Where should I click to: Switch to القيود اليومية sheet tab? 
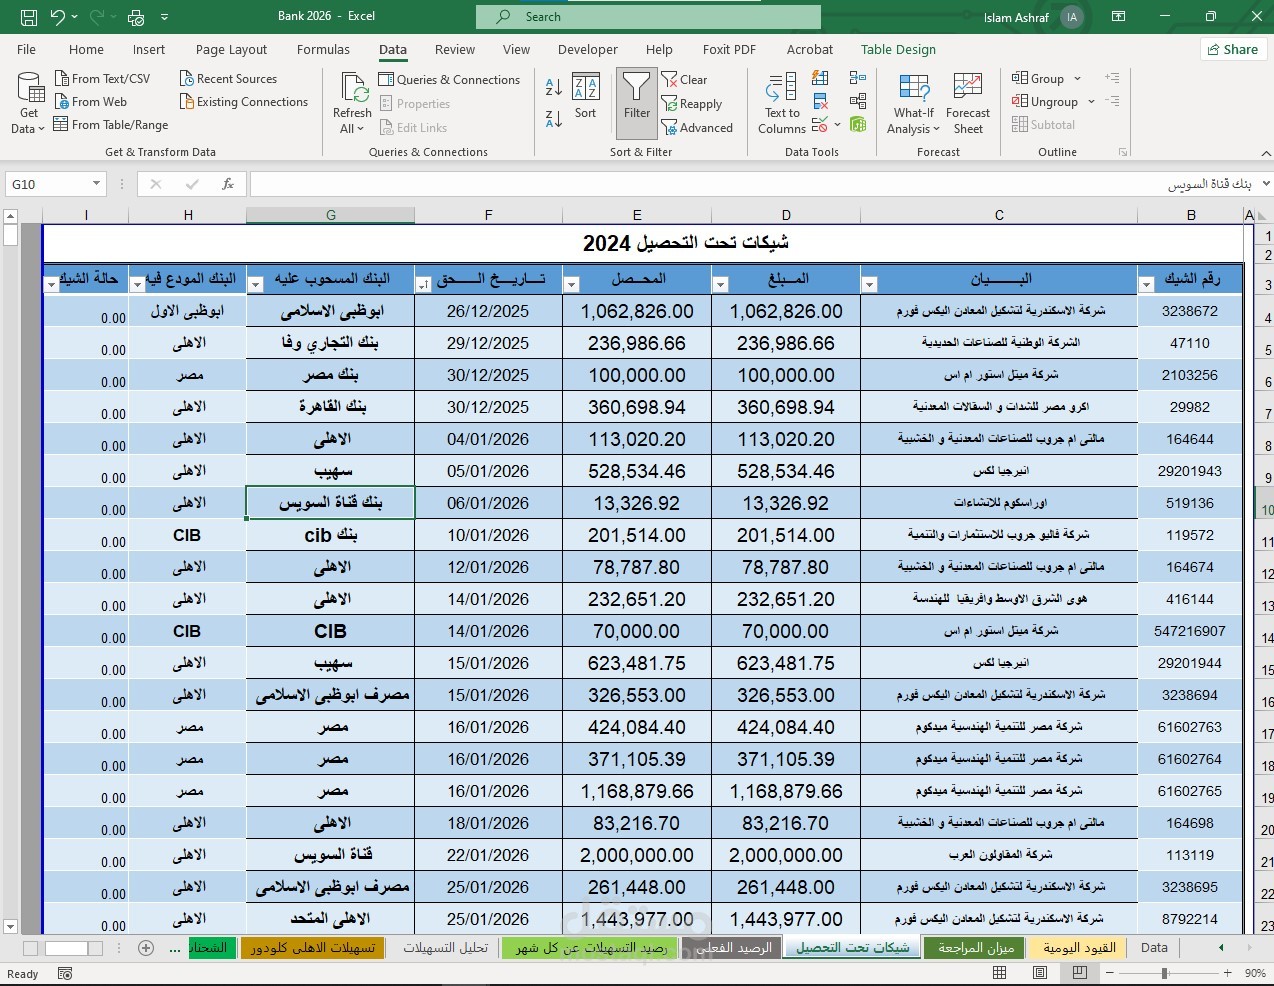(1078, 947)
